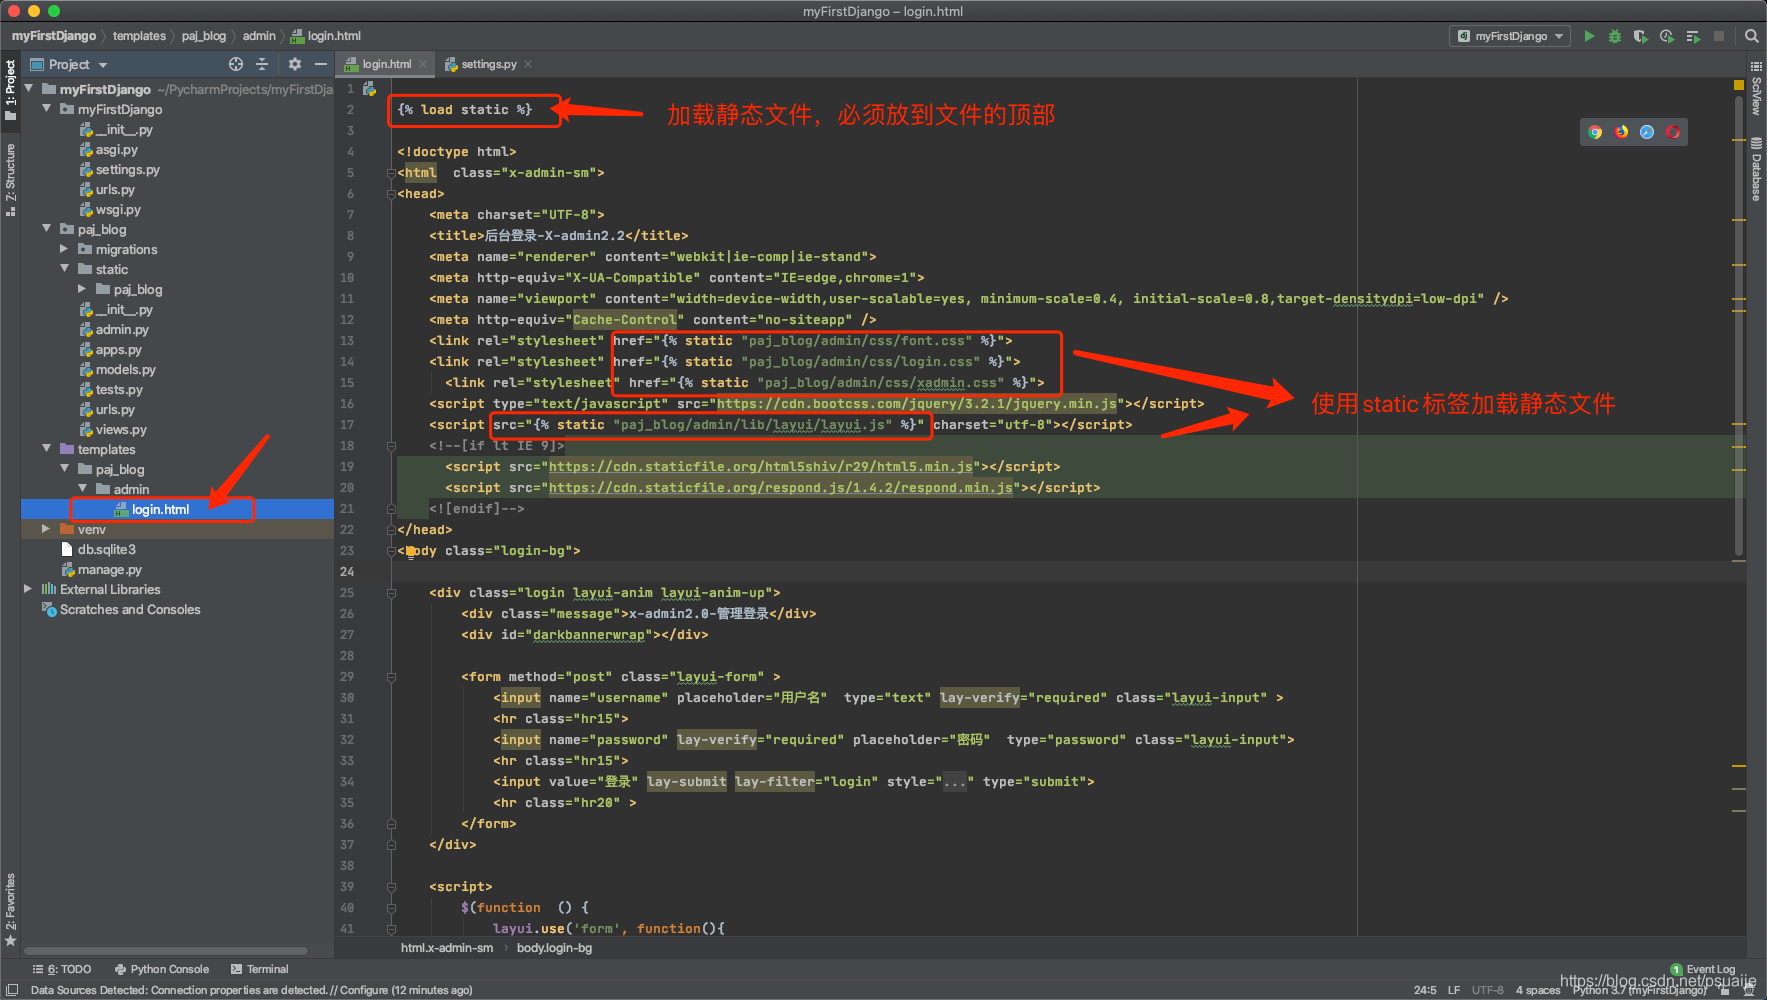Expand the paj_blog folder inside static
This screenshot has height=1000, width=1767.
coord(83,289)
